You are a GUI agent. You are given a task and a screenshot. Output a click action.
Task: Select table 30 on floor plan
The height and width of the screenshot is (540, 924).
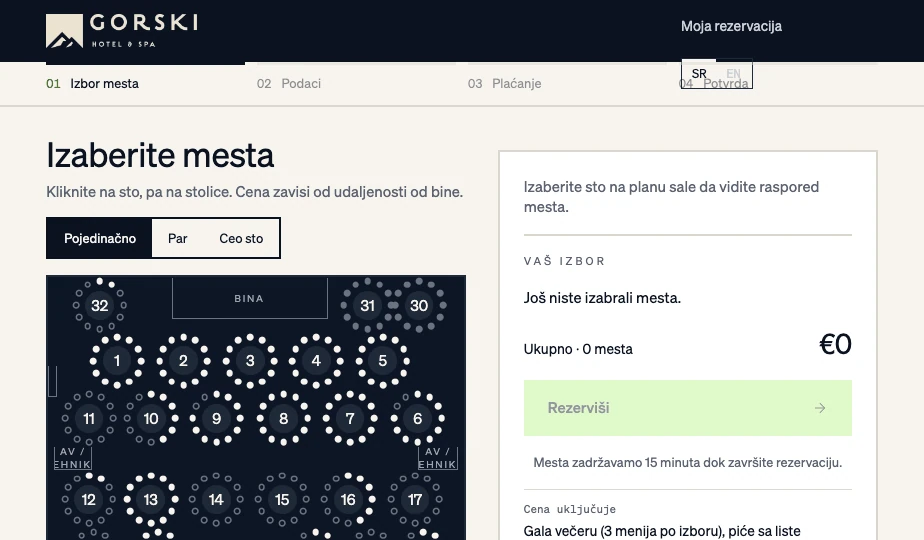419,305
